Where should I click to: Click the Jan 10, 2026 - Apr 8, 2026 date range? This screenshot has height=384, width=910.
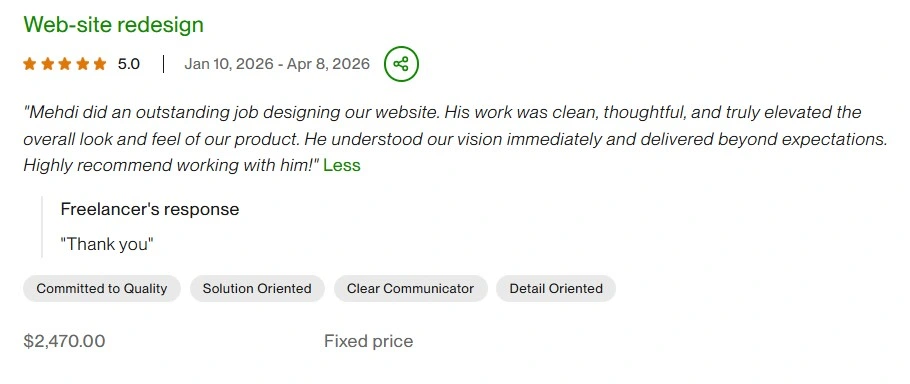coord(277,64)
